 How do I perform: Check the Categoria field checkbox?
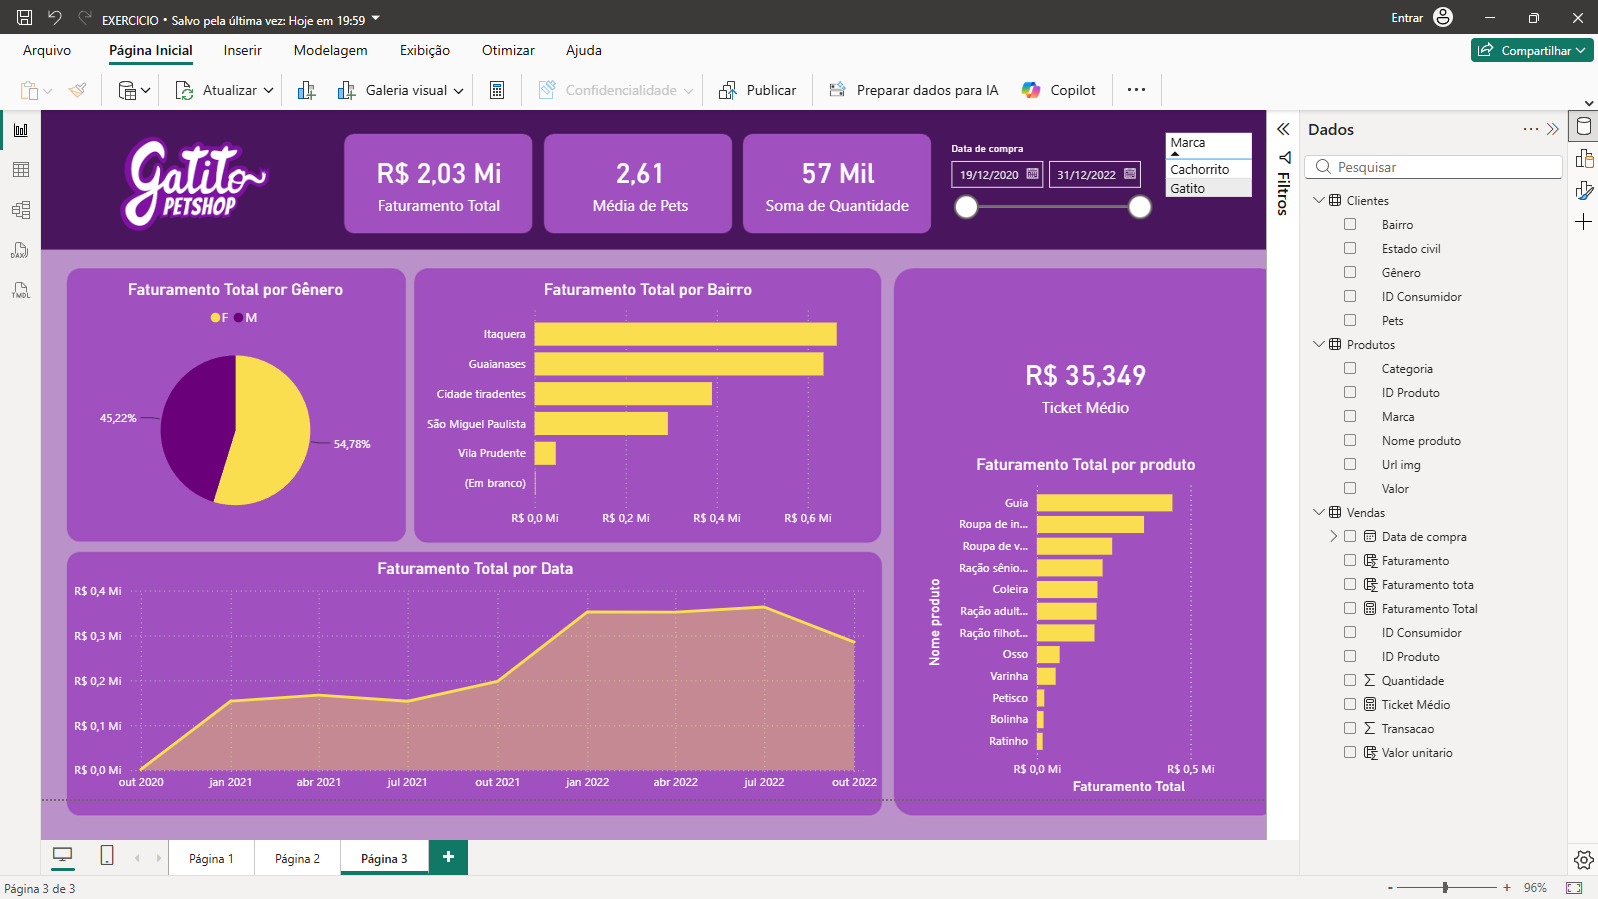[1350, 368]
